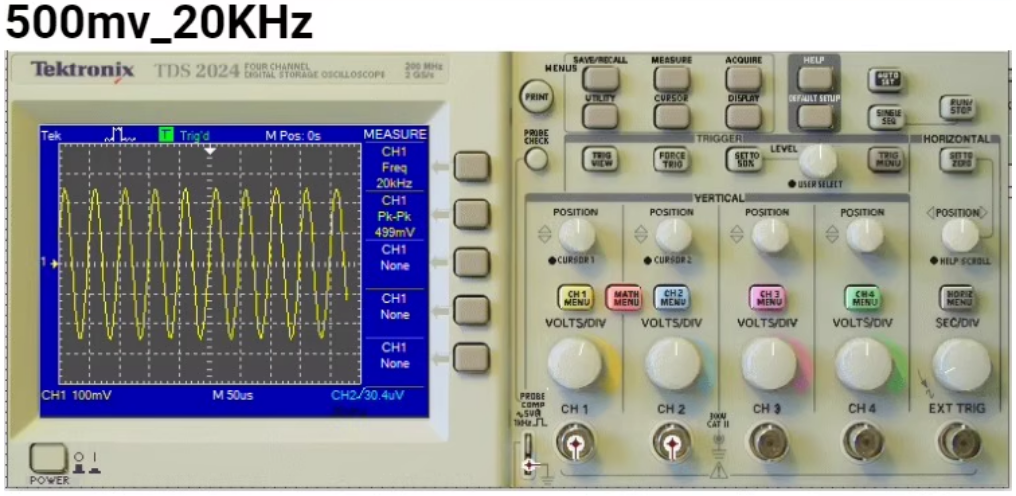Open the MEASURE menu
The width and height of the screenshot is (1016, 496).
pyautogui.click(x=671, y=78)
